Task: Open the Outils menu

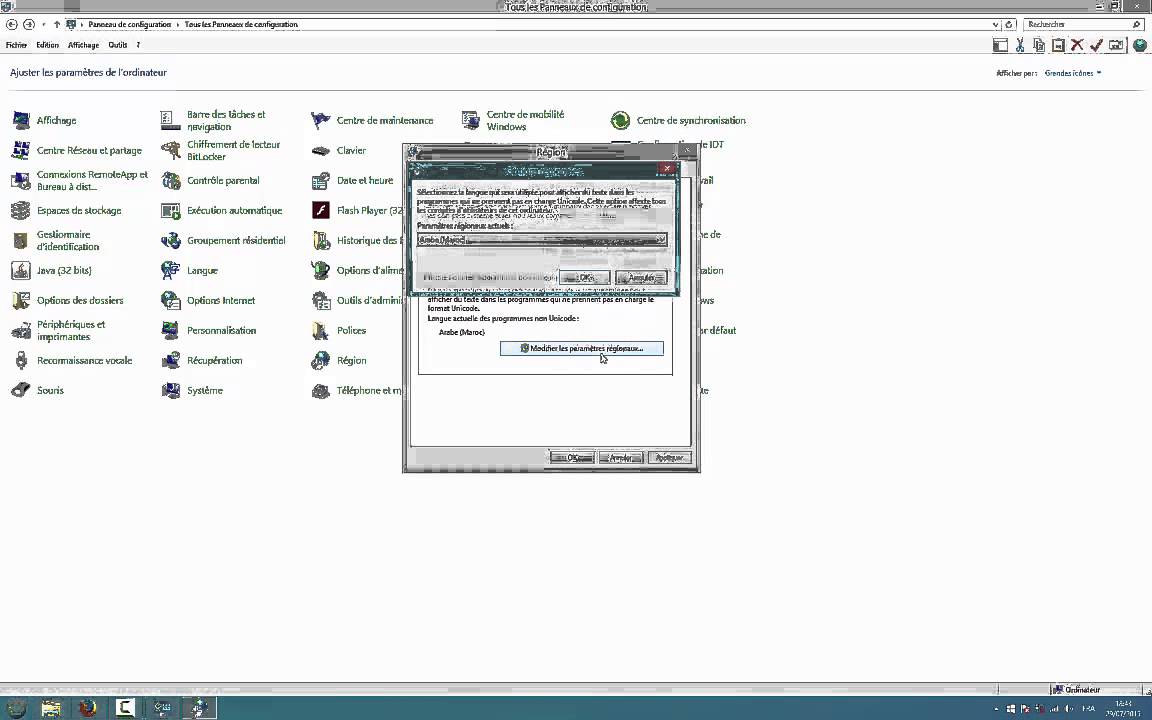Action: pyautogui.click(x=118, y=46)
